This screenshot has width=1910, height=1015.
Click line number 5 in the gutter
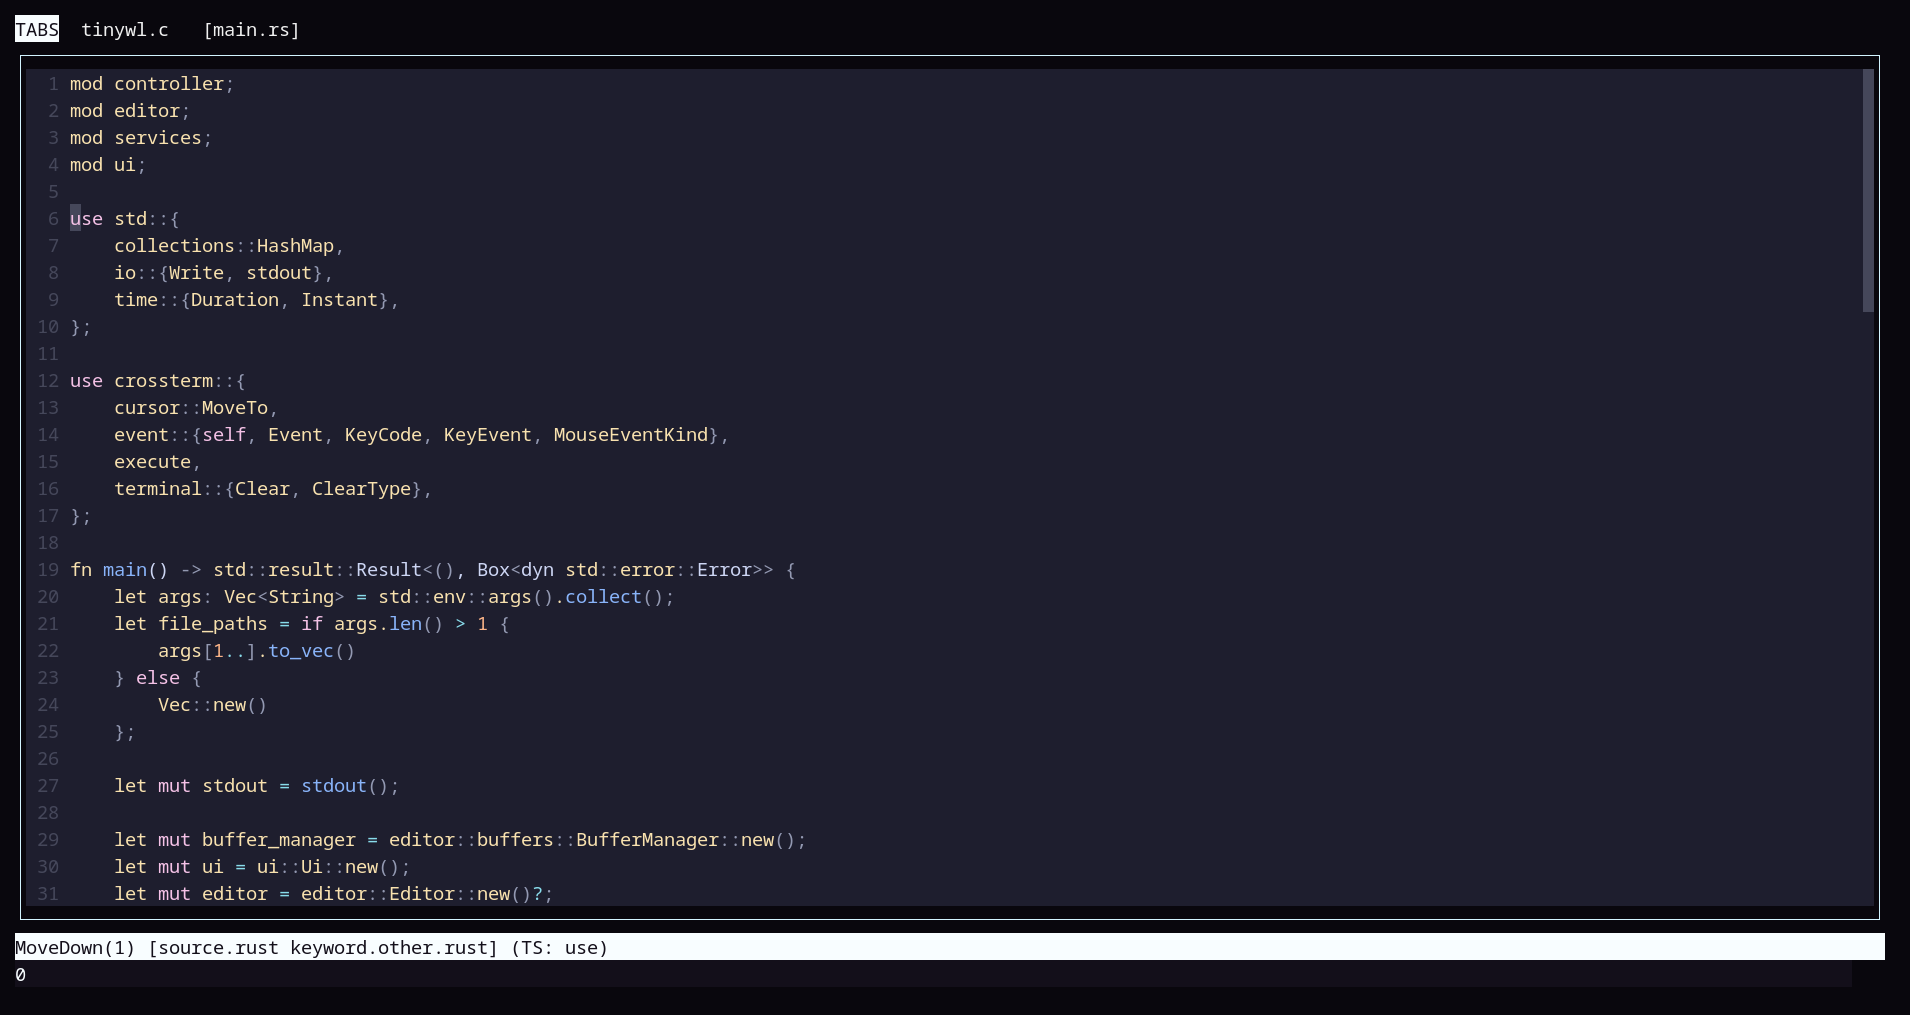pyautogui.click(x=54, y=192)
